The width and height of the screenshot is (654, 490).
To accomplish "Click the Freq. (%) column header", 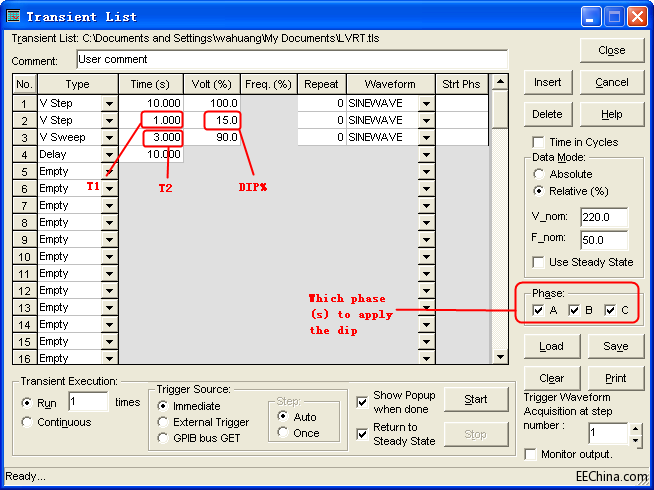I will pyautogui.click(x=269, y=84).
